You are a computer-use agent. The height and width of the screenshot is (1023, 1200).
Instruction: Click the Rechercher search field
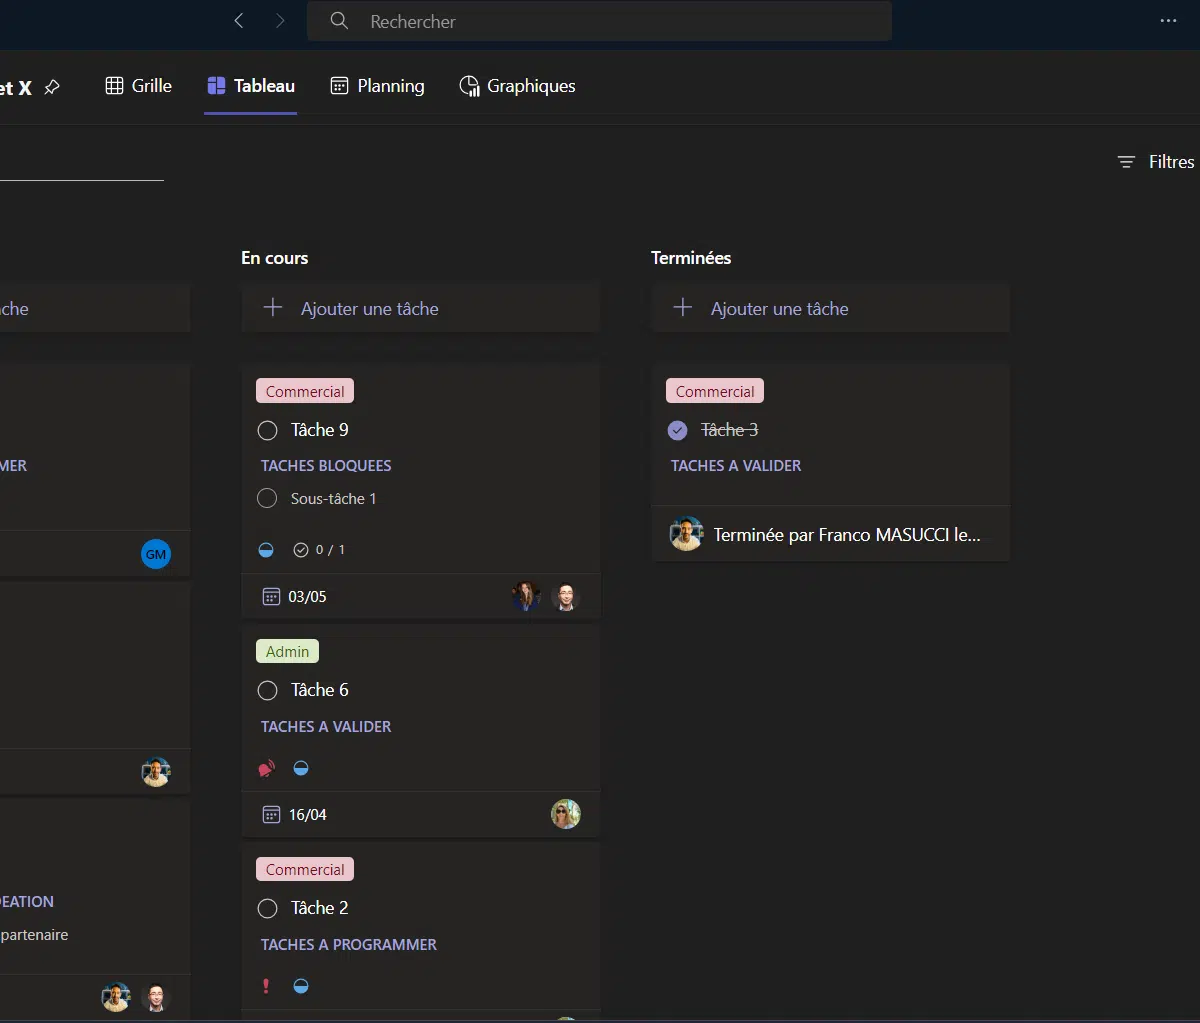(x=600, y=21)
